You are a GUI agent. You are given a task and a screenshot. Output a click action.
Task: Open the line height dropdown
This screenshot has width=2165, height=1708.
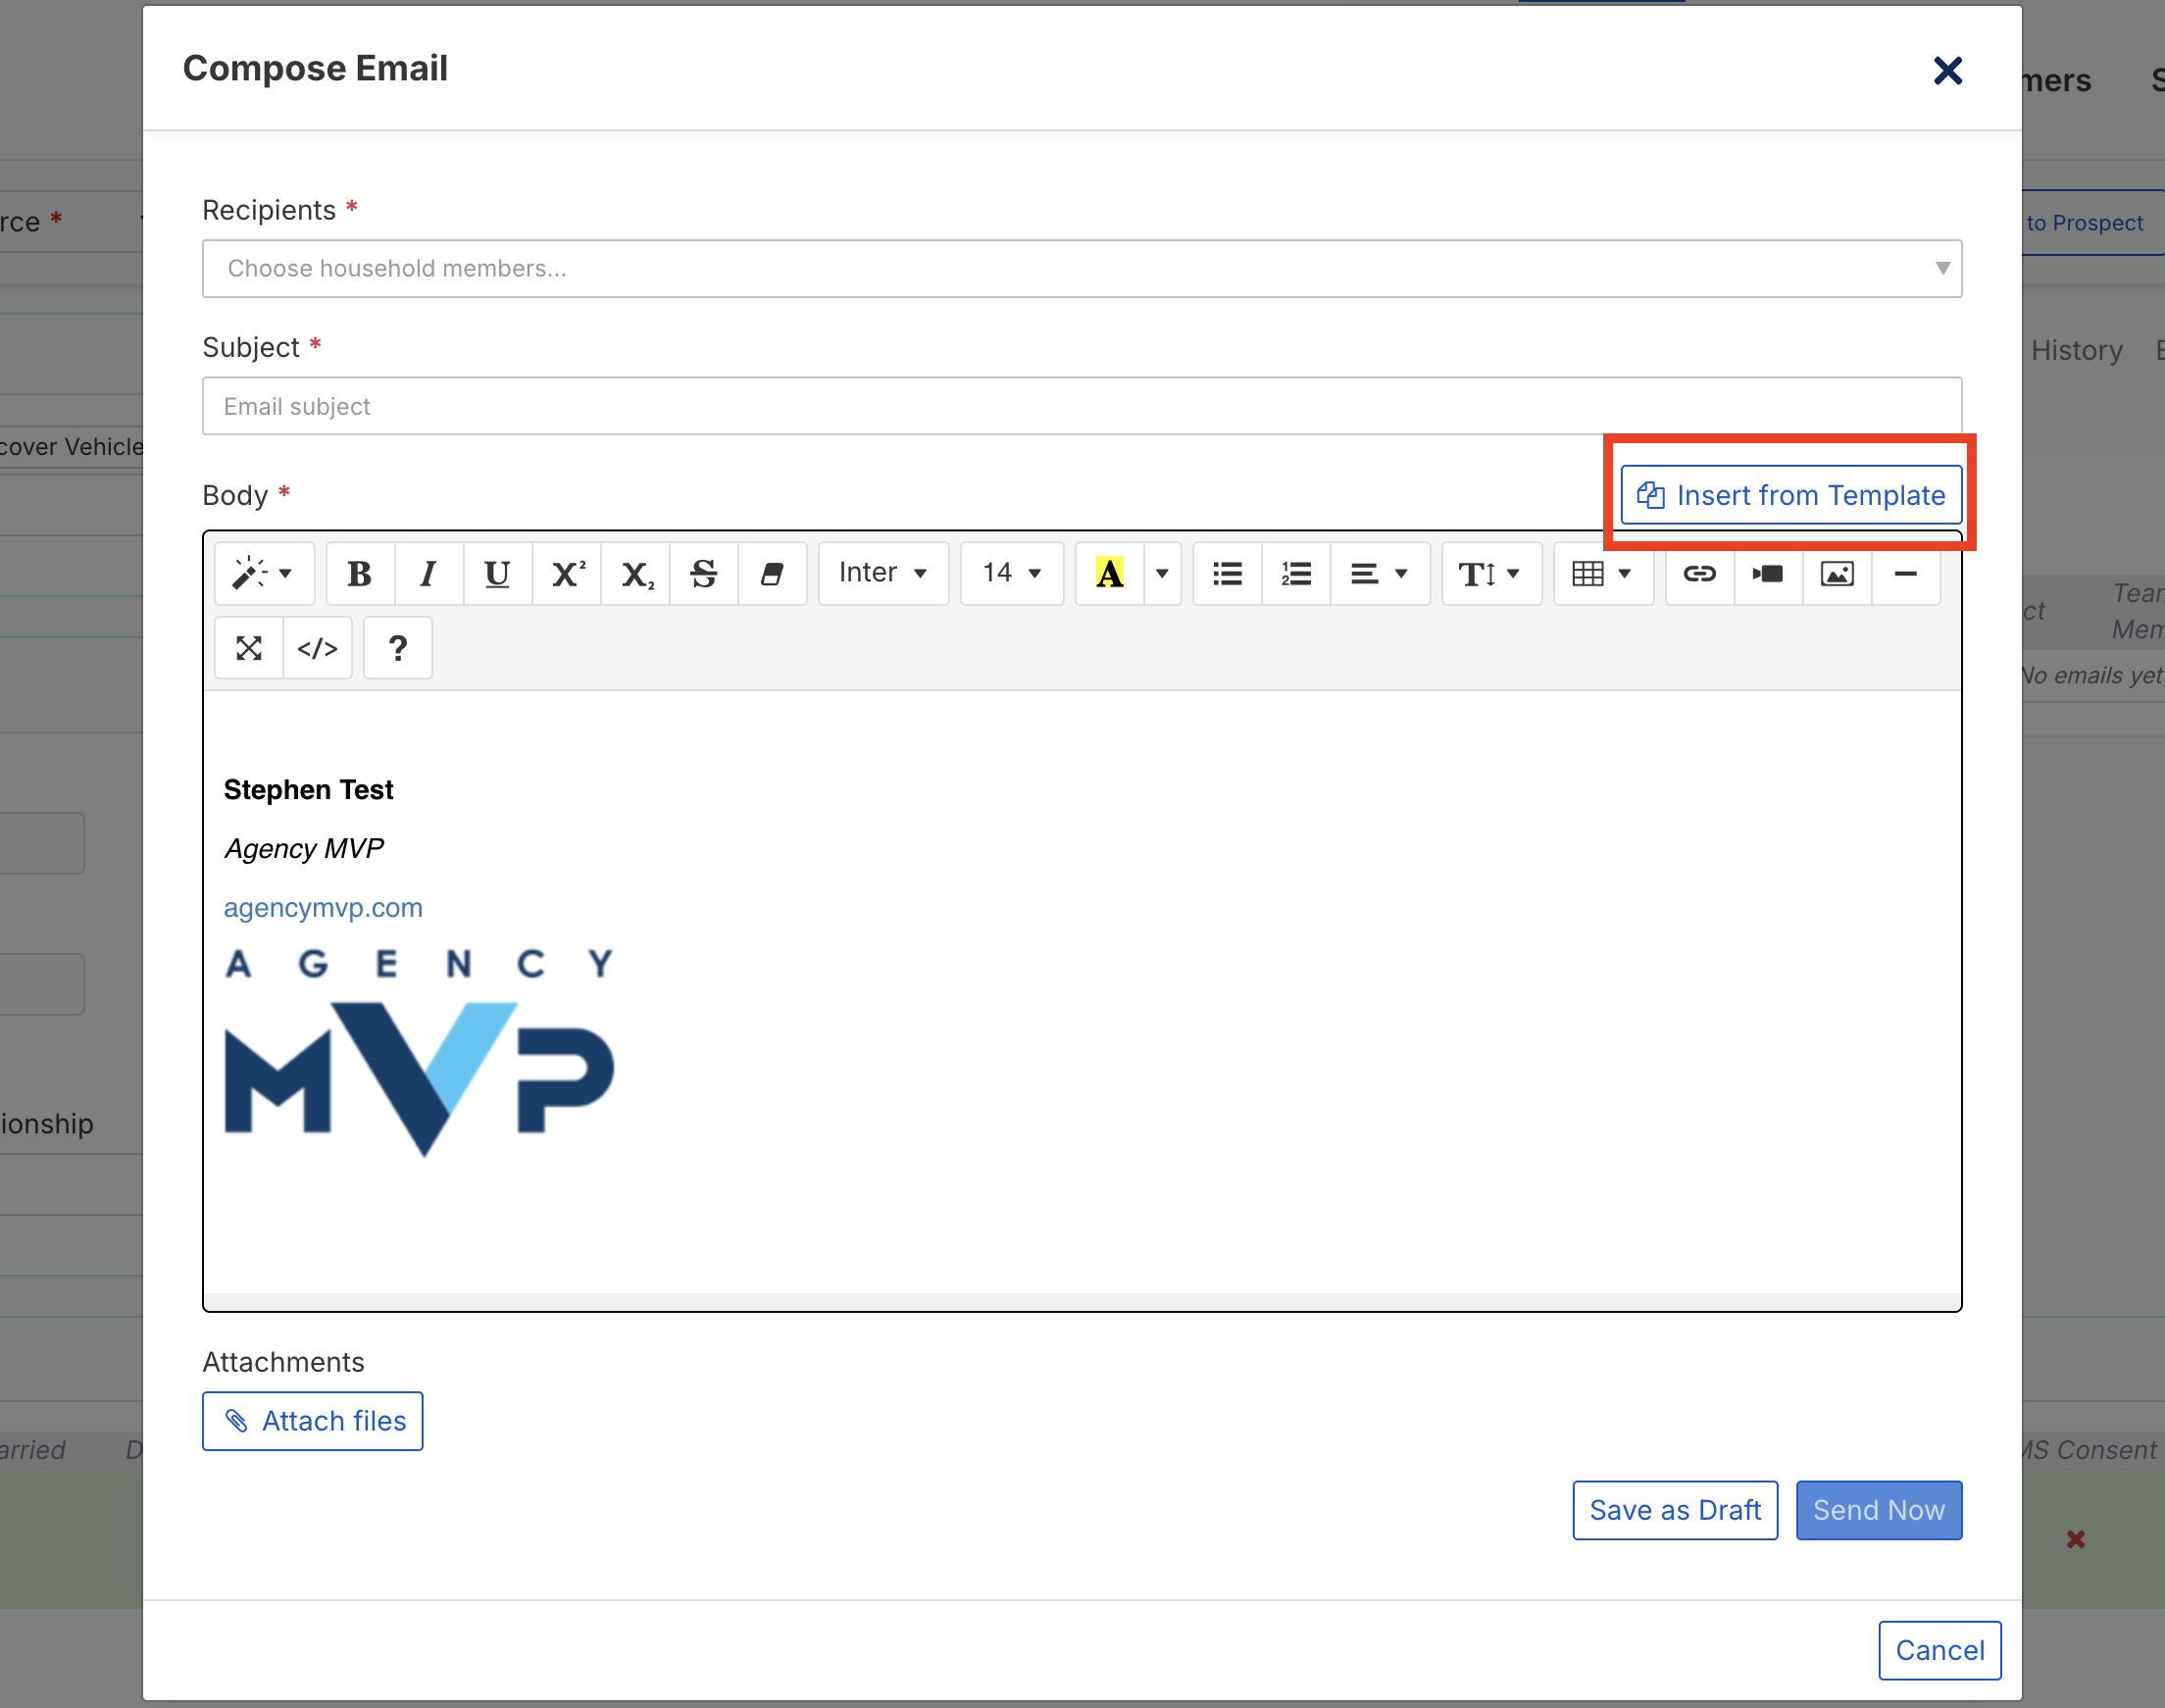tap(1491, 573)
